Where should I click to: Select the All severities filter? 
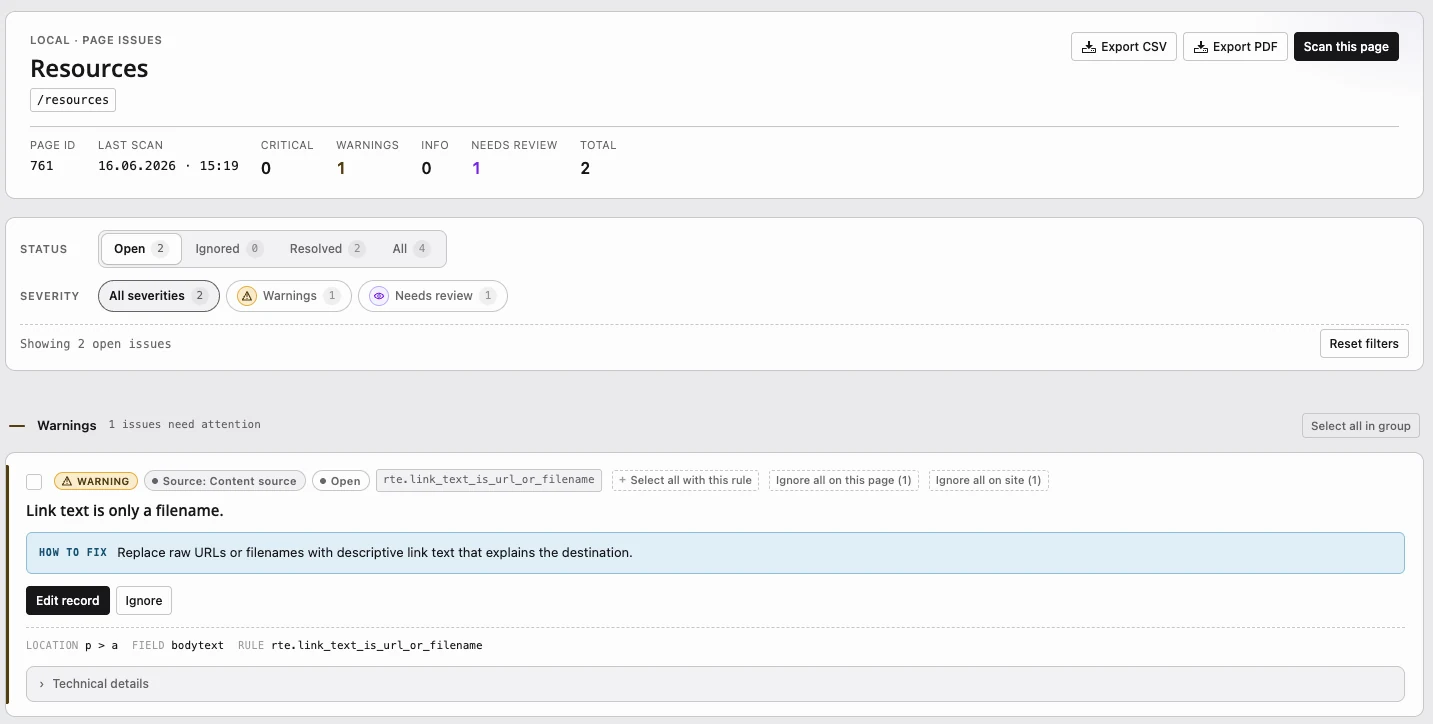point(158,296)
